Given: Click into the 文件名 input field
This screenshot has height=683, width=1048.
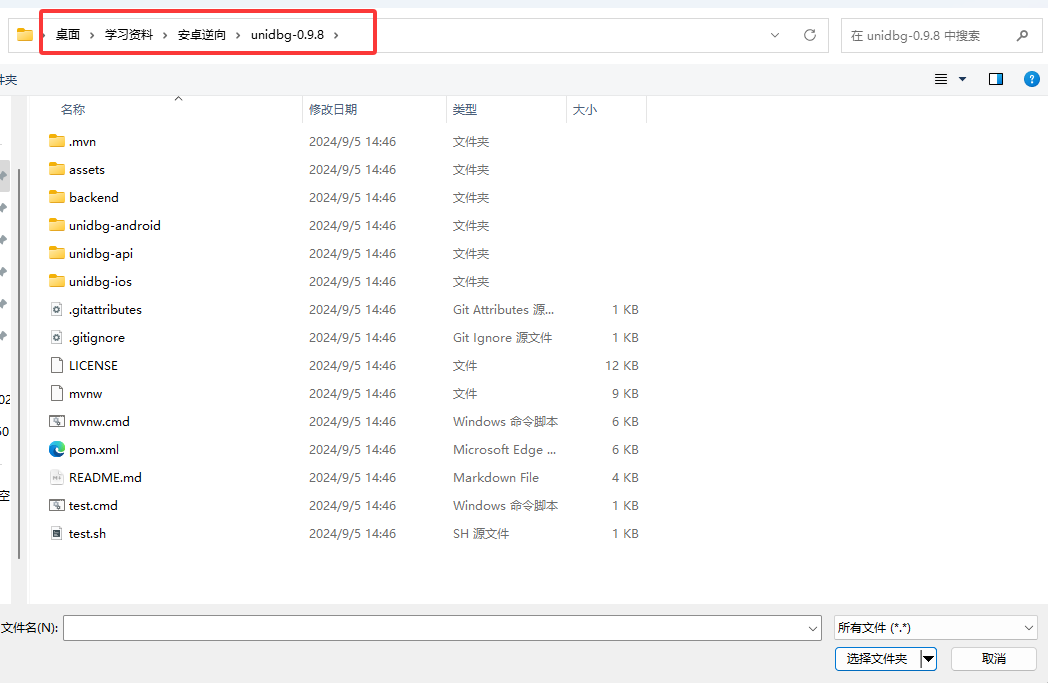Looking at the screenshot, I should [x=434, y=628].
